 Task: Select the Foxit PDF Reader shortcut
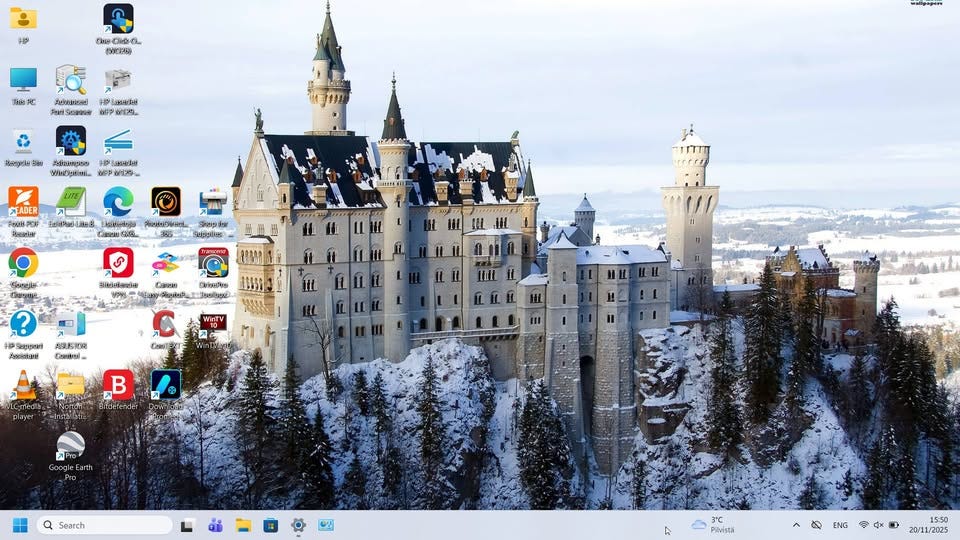[23, 212]
